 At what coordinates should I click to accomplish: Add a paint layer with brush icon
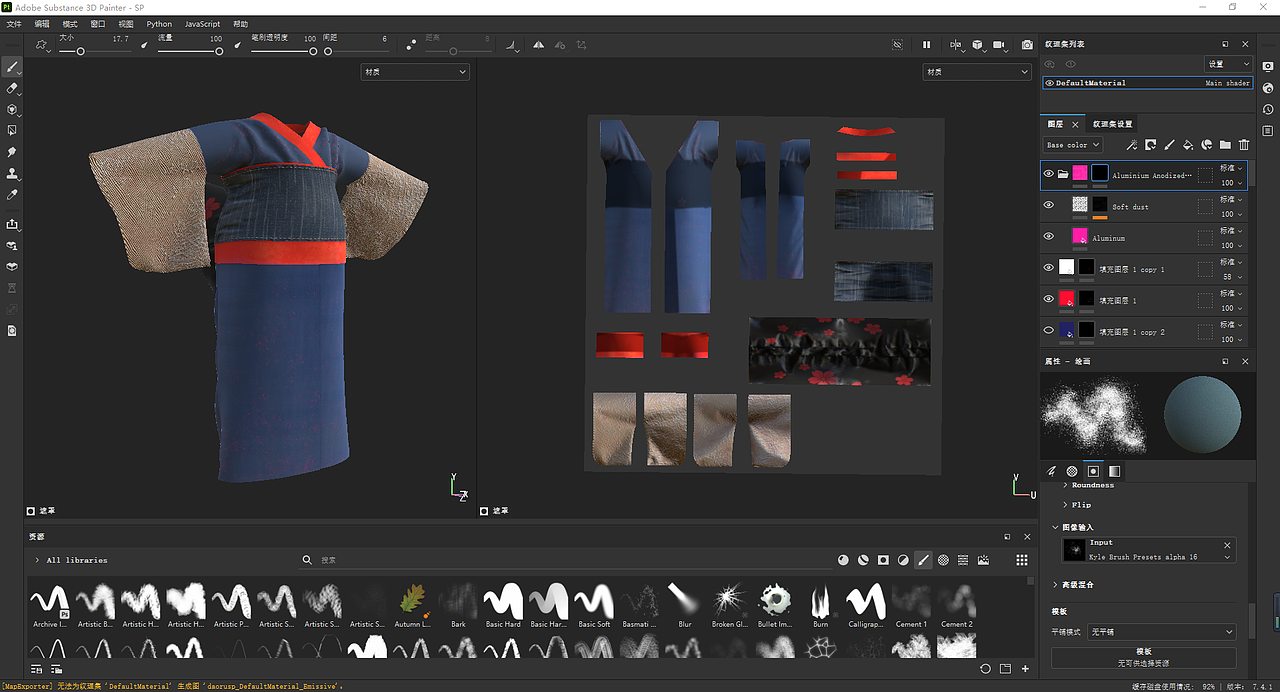pyautogui.click(x=1168, y=145)
